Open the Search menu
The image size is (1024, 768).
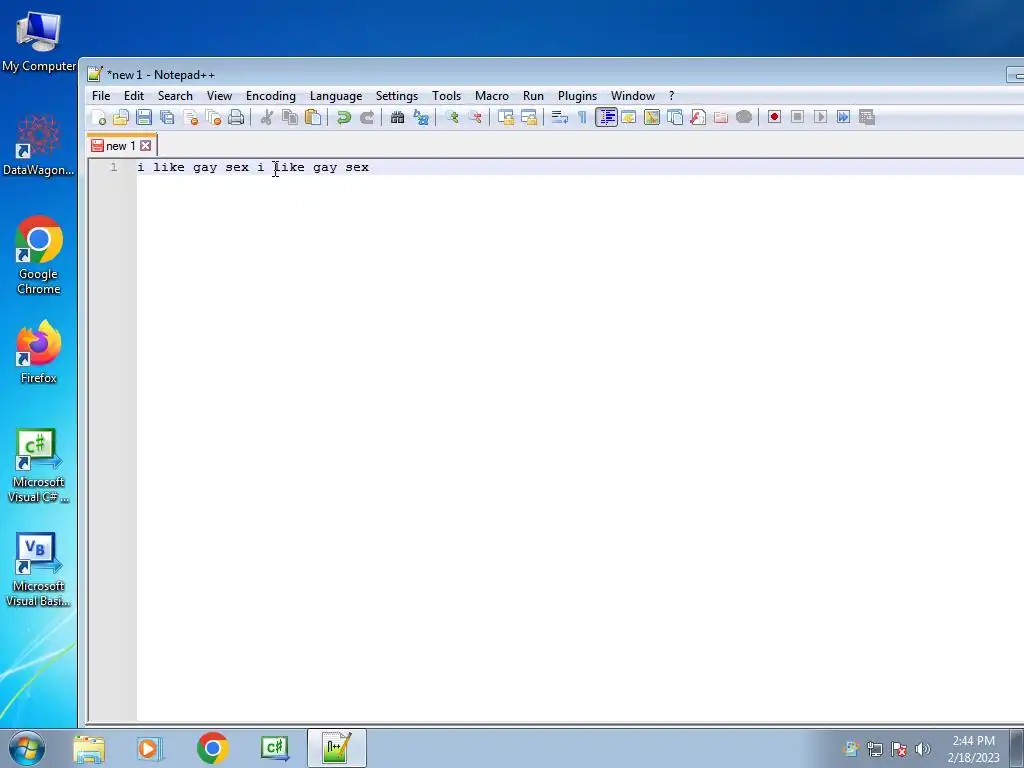175,96
